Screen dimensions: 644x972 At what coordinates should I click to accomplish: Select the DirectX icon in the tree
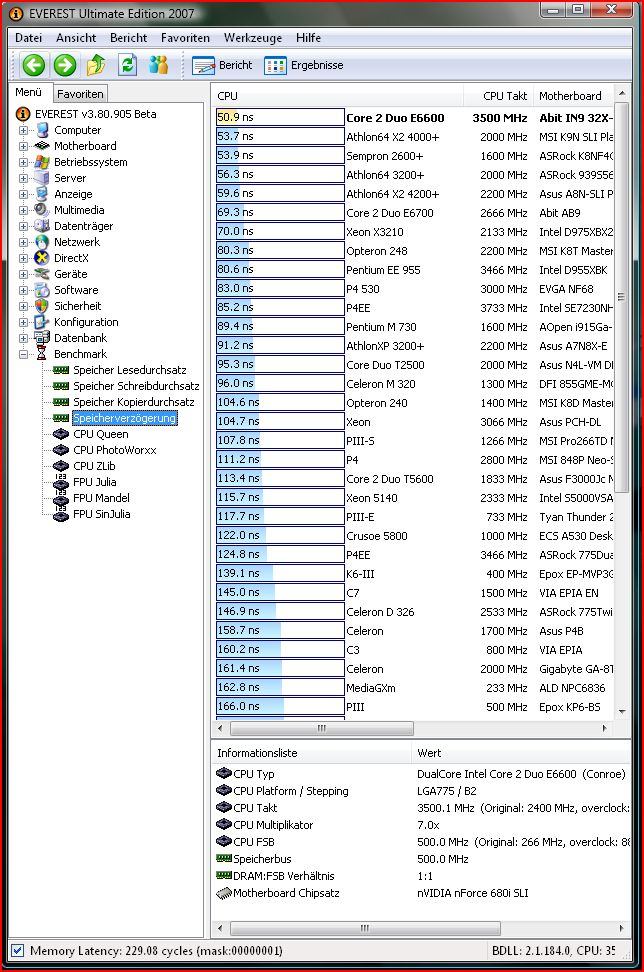42,258
